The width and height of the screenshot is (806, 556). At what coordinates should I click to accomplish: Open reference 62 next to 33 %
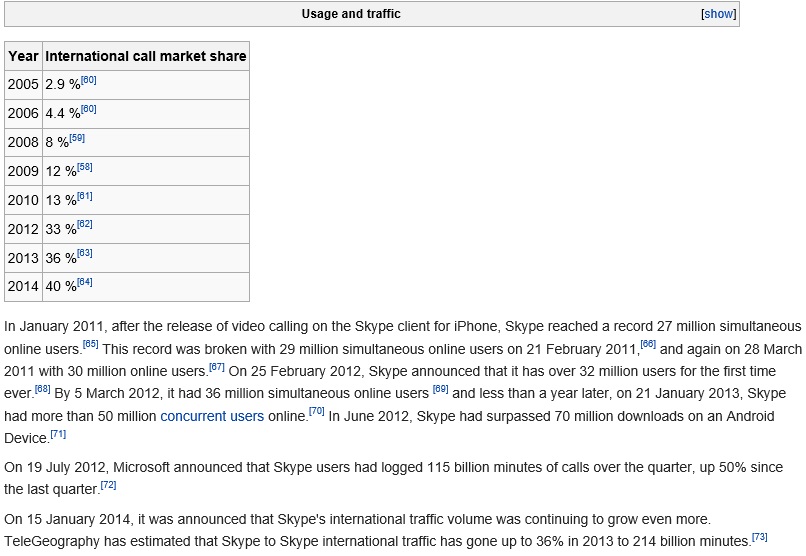tap(85, 224)
